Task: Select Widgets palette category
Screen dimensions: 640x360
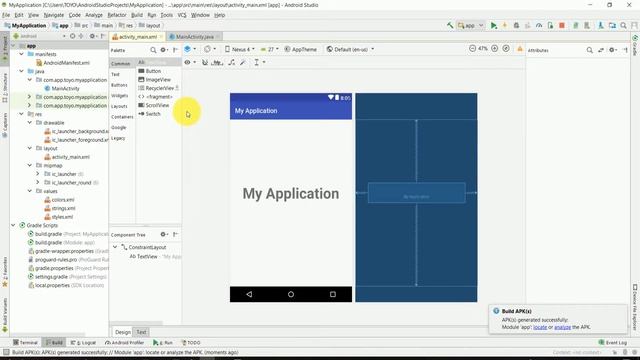Action: [120, 96]
